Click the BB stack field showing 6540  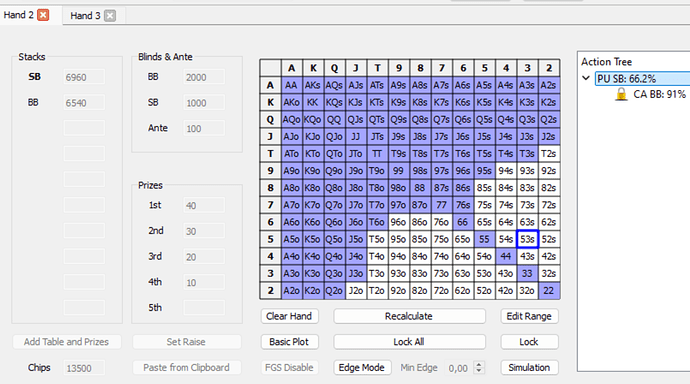tap(84, 103)
